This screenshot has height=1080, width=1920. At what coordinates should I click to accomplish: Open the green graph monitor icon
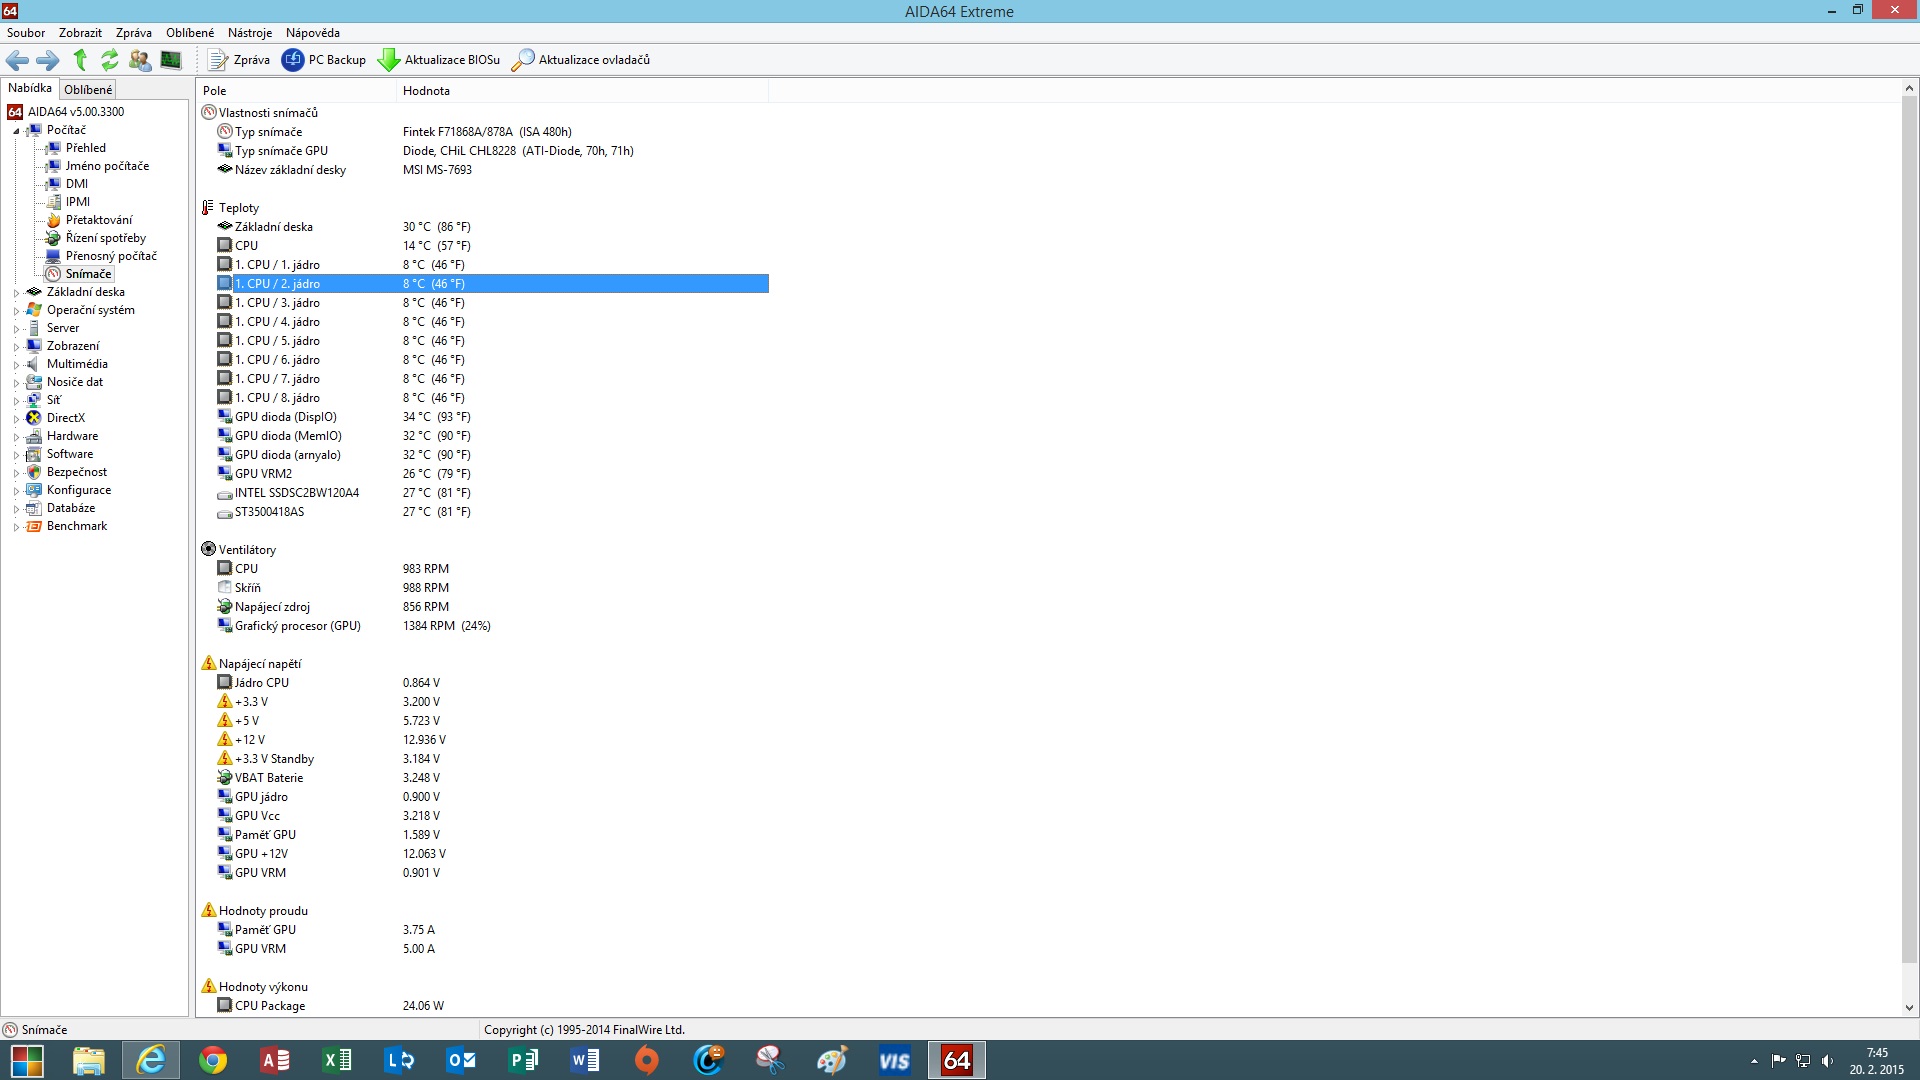tap(171, 60)
